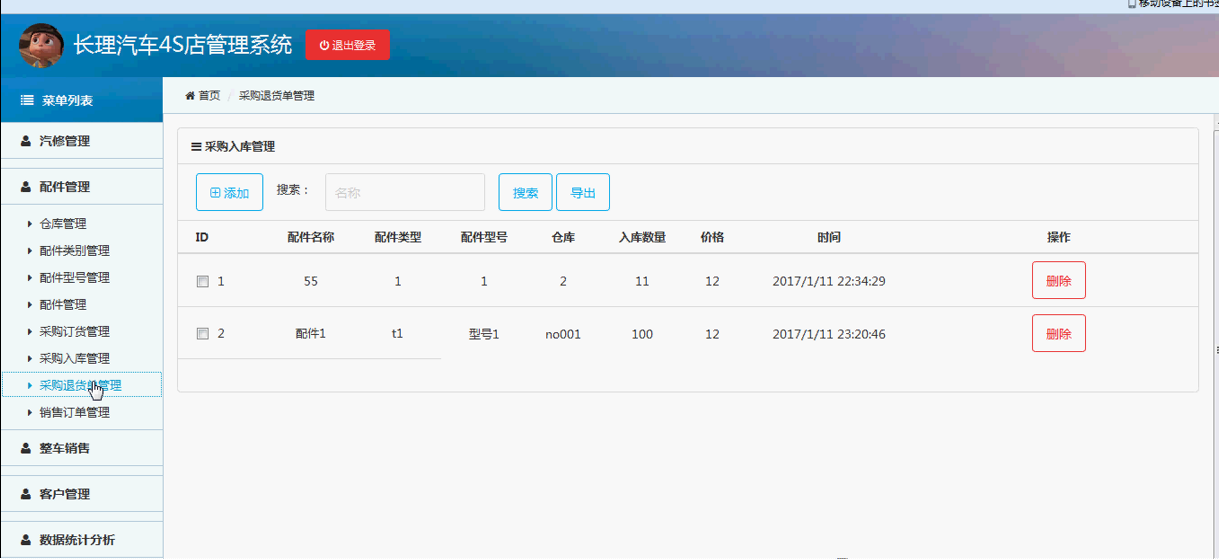
Task: Click timestamp 2017/1/11 23:20:46
Action: [829, 334]
